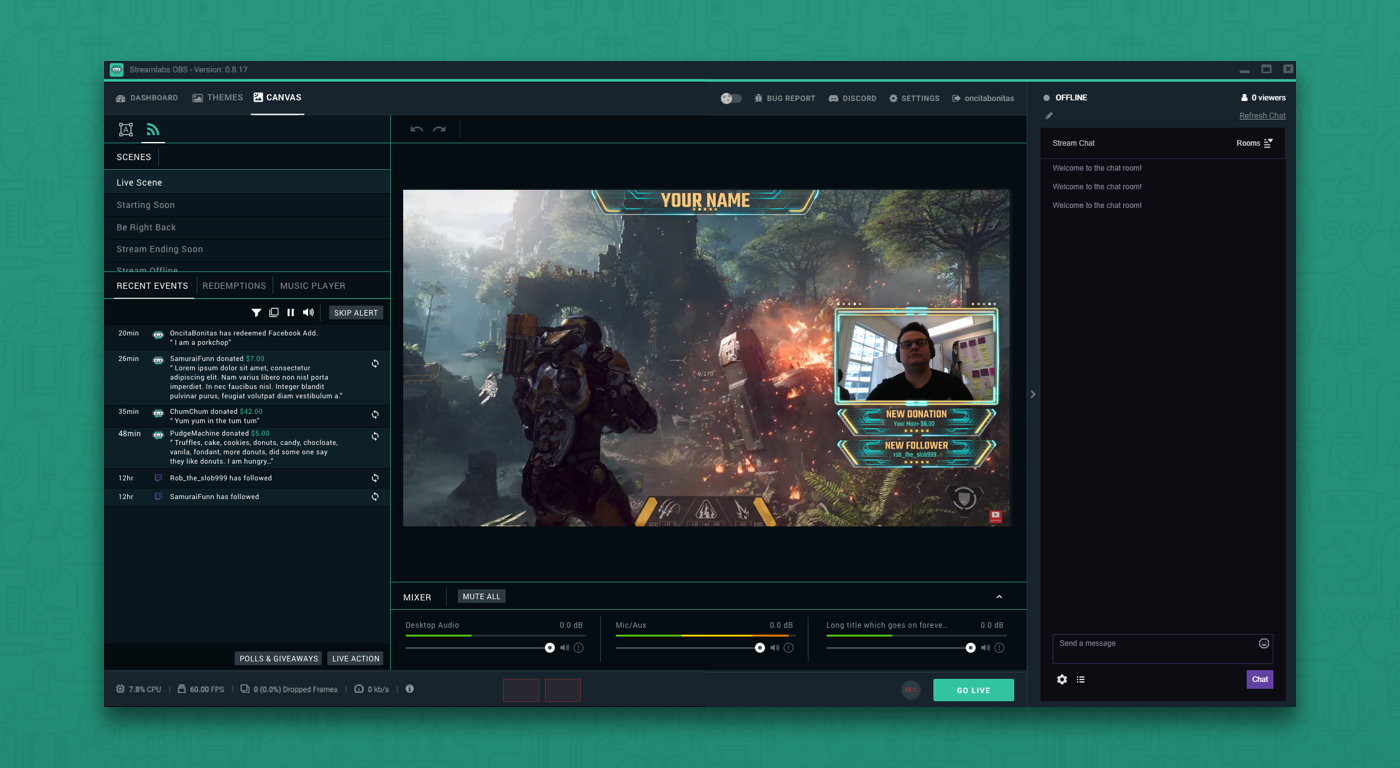Replay Rob_the_slob999 follow alert

click(375, 478)
